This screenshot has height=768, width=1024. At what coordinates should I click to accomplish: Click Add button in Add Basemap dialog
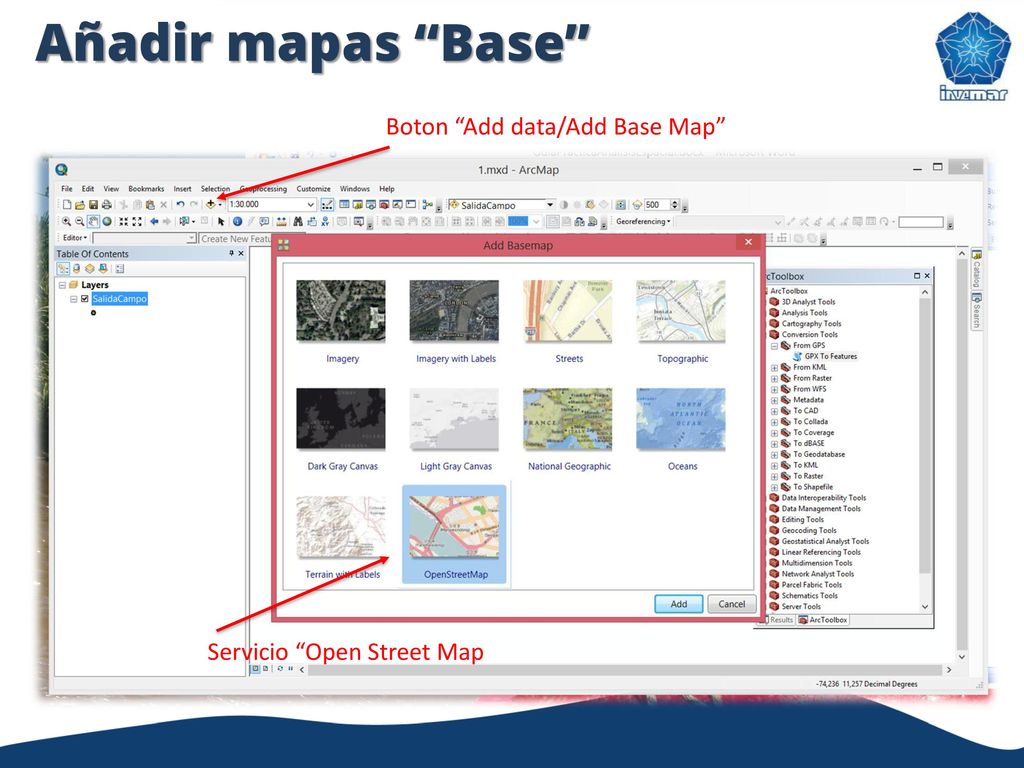(x=679, y=604)
